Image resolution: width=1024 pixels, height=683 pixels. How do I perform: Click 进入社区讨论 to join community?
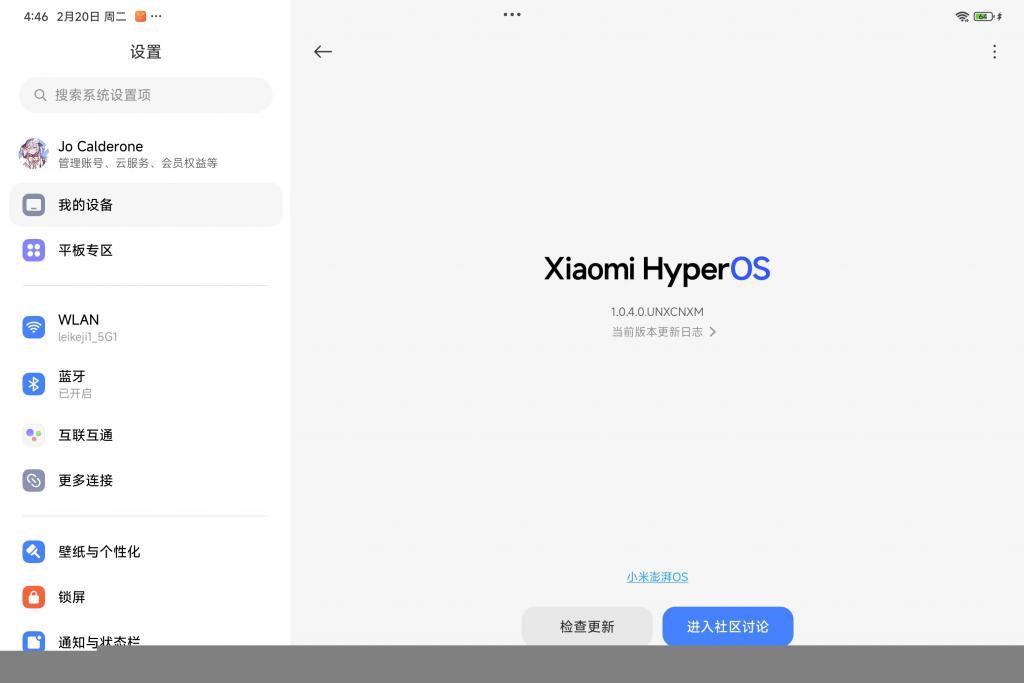[727, 626]
